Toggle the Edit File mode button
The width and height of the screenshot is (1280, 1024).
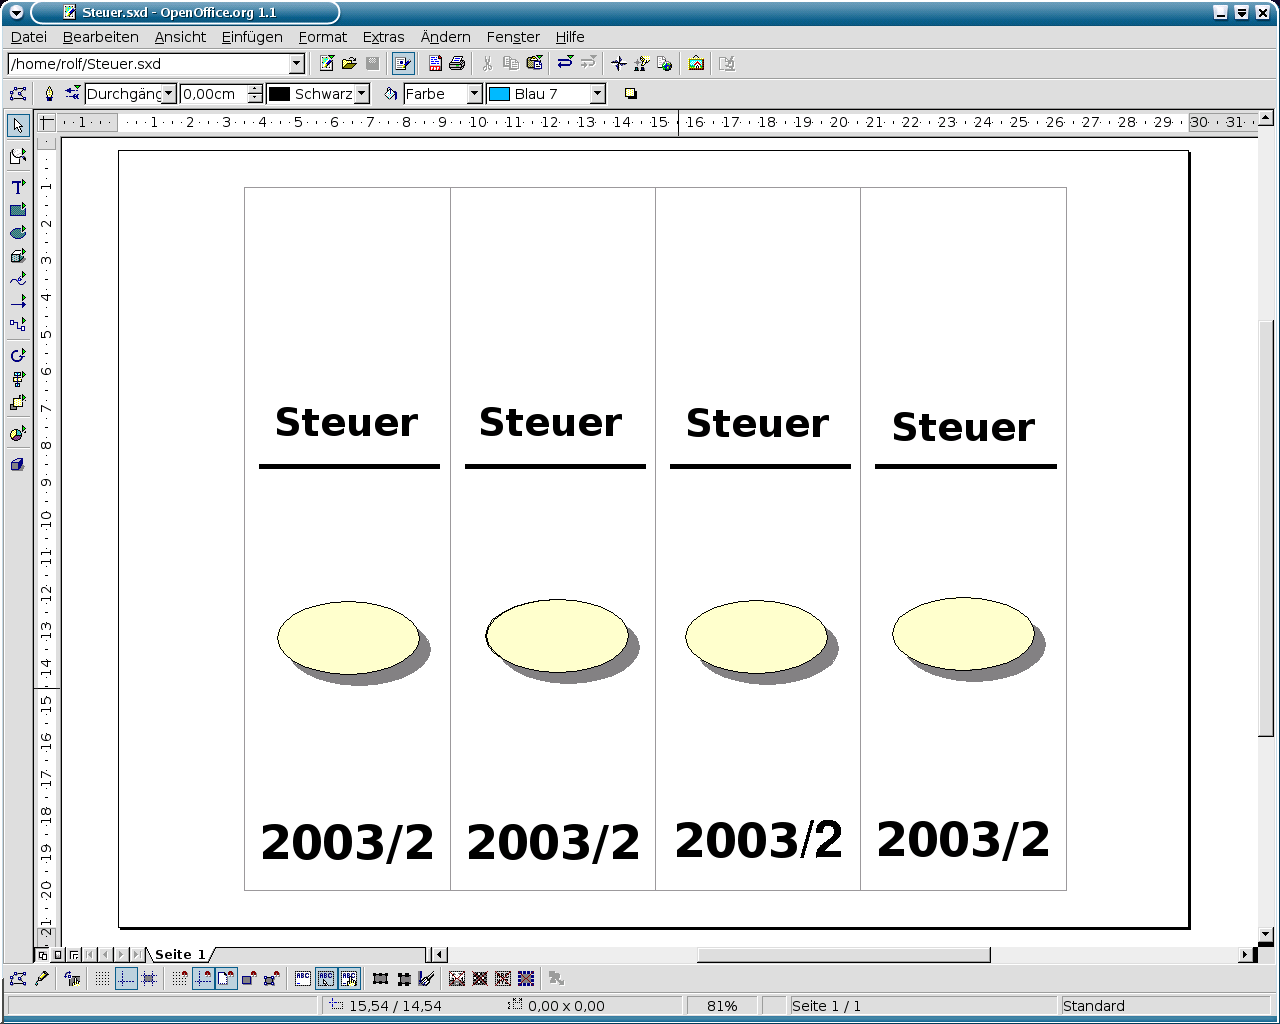(403, 64)
